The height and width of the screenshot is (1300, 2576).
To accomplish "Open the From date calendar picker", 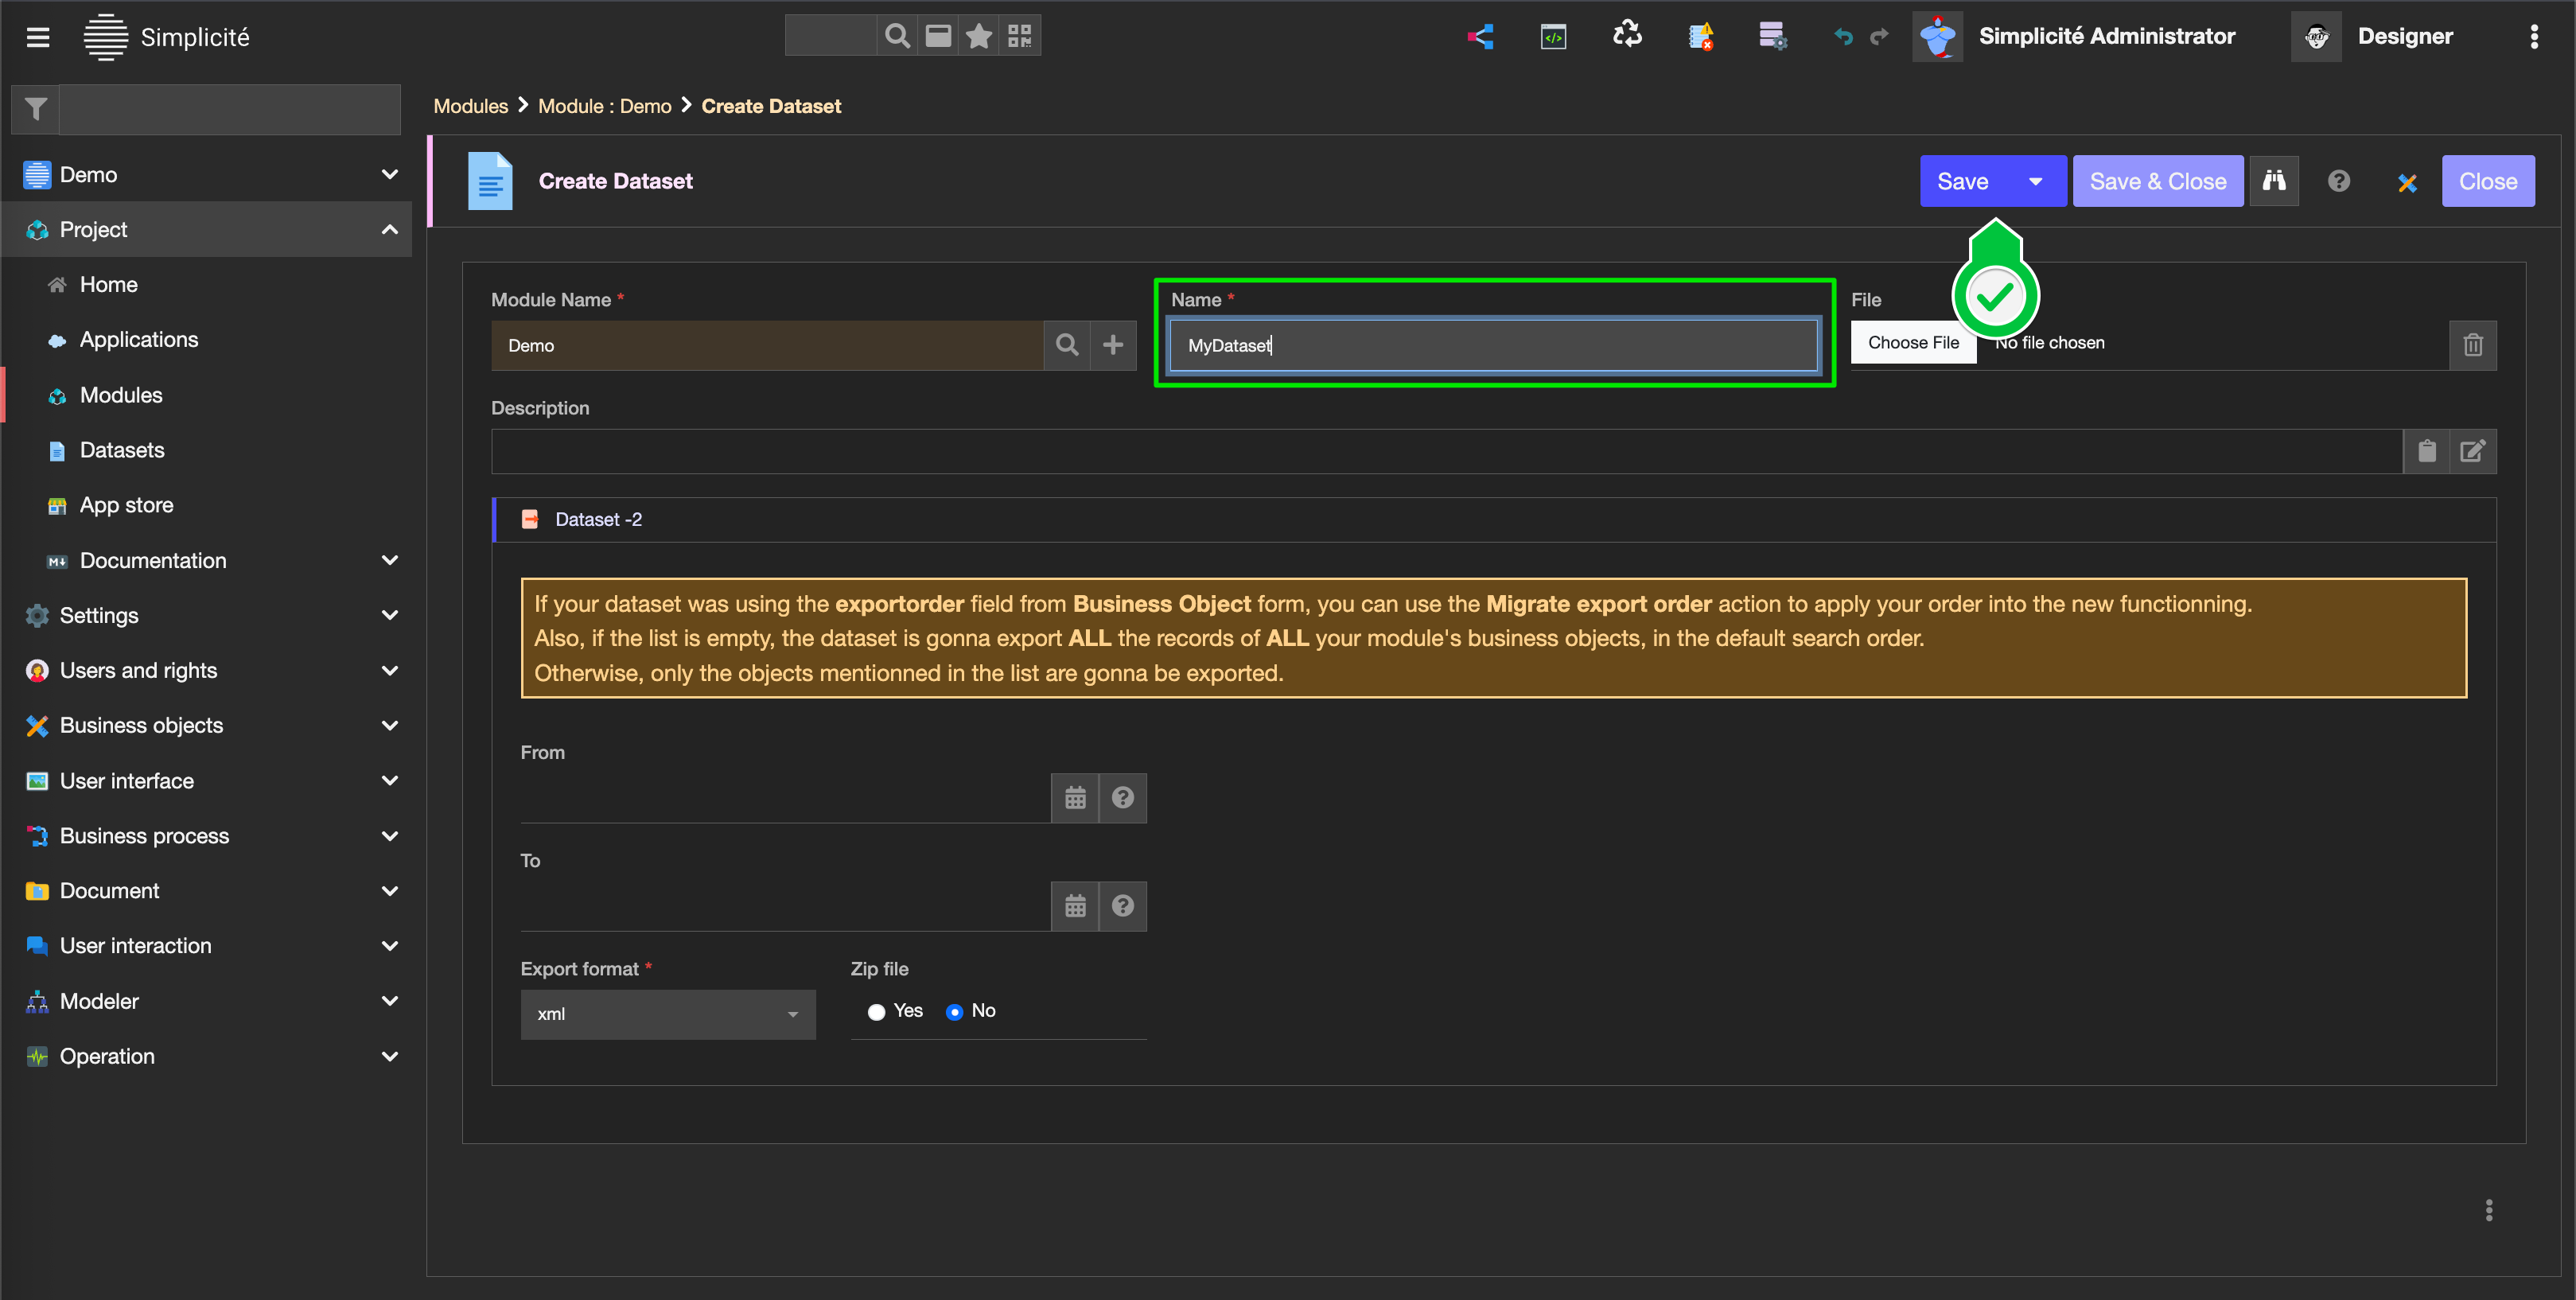I will (1075, 798).
